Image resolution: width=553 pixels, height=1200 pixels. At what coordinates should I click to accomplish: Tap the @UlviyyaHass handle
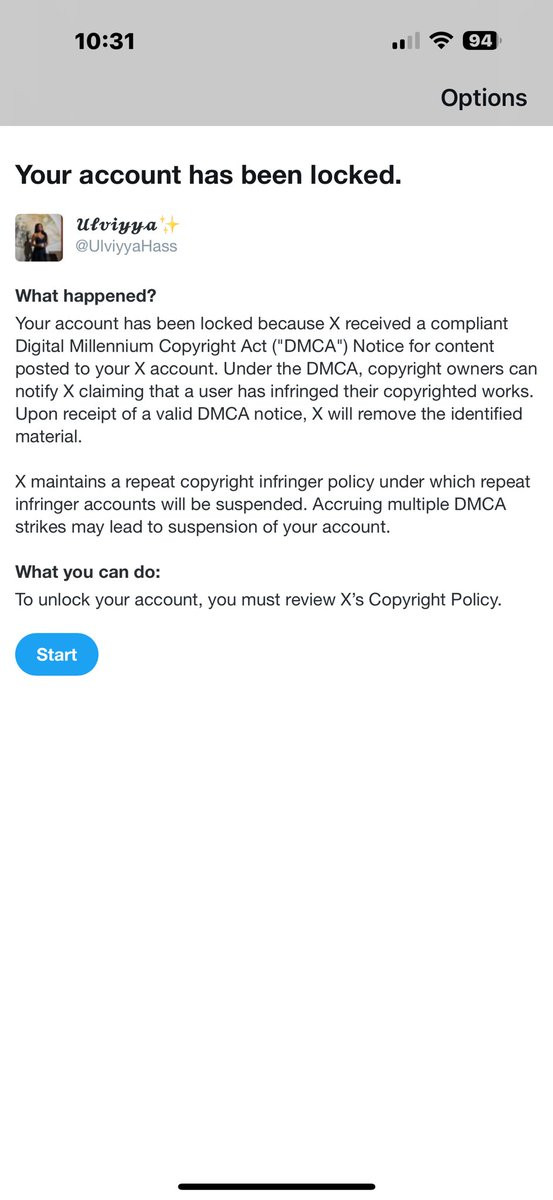coord(126,246)
